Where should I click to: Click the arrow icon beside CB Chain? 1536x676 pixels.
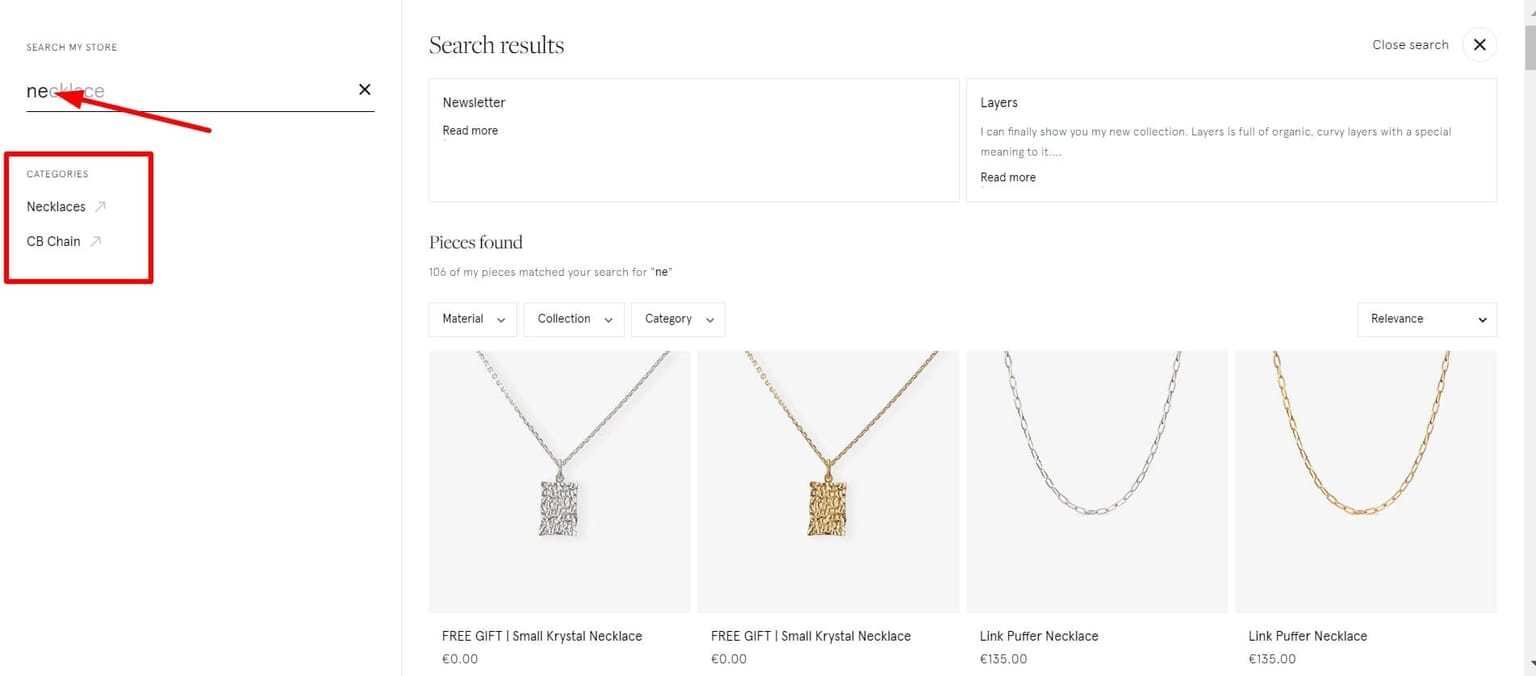click(95, 241)
